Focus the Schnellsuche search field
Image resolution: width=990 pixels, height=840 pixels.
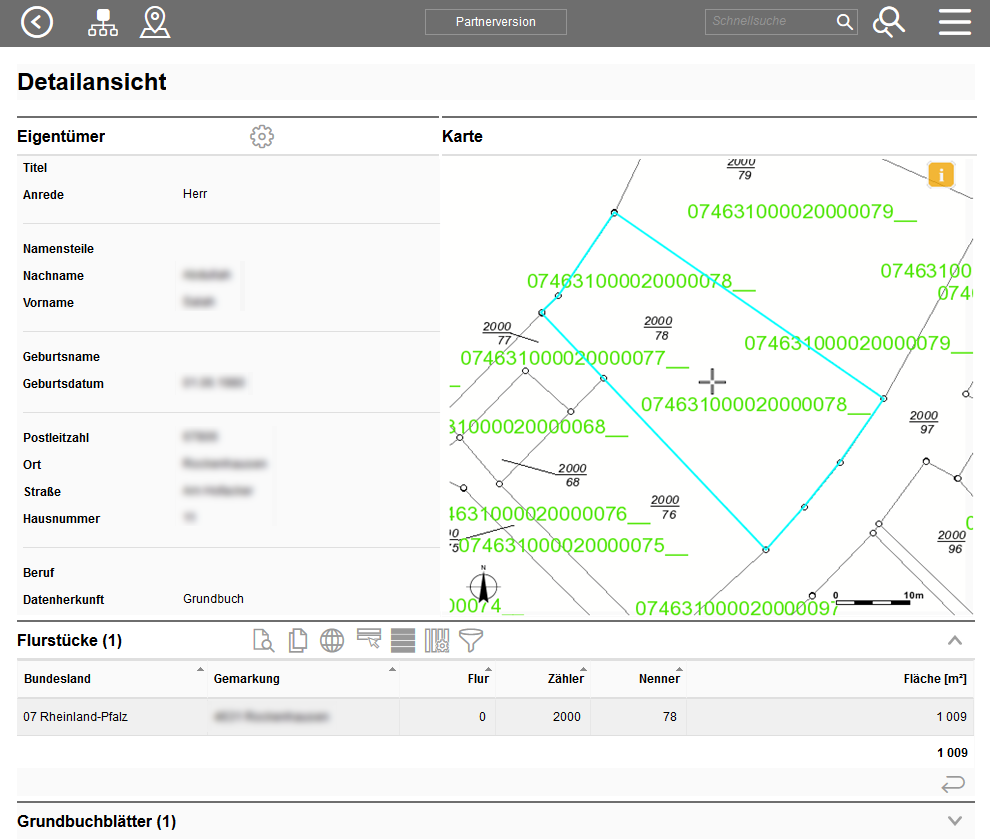pyautogui.click(x=770, y=22)
